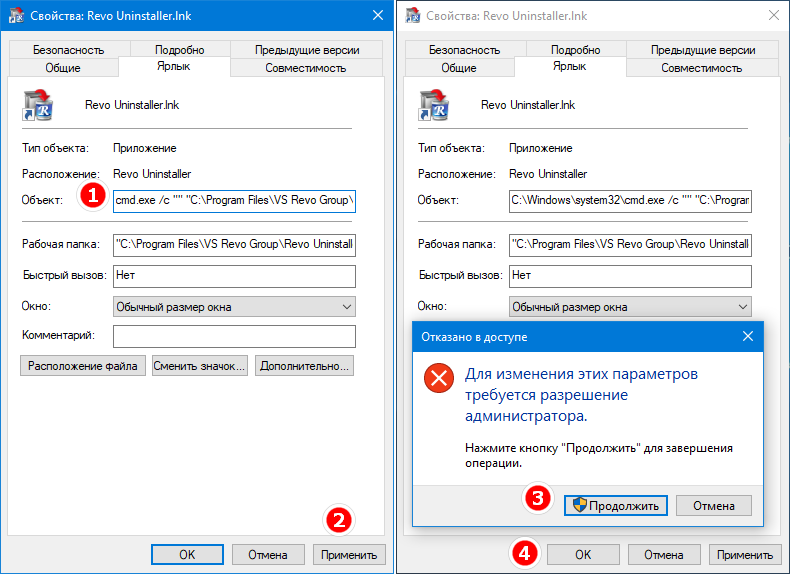
Task: Click the Расположение файла button
Action: [83, 366]
